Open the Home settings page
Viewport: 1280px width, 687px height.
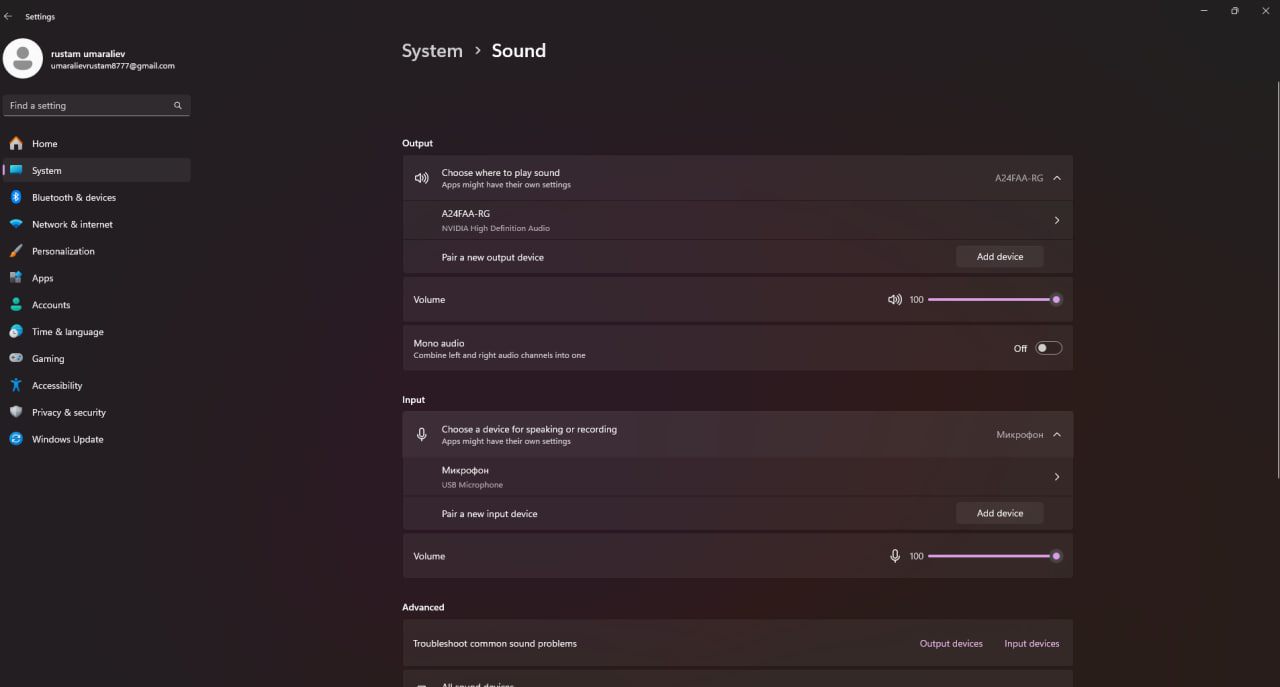(x=96, y=143)
